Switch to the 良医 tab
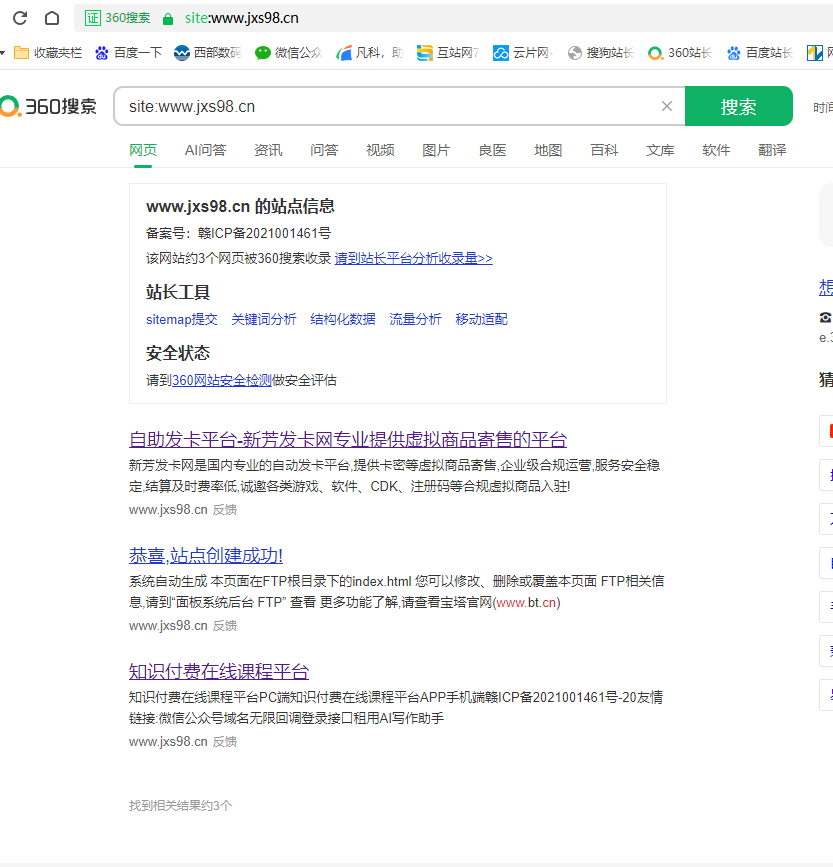 tap(493, 150)
